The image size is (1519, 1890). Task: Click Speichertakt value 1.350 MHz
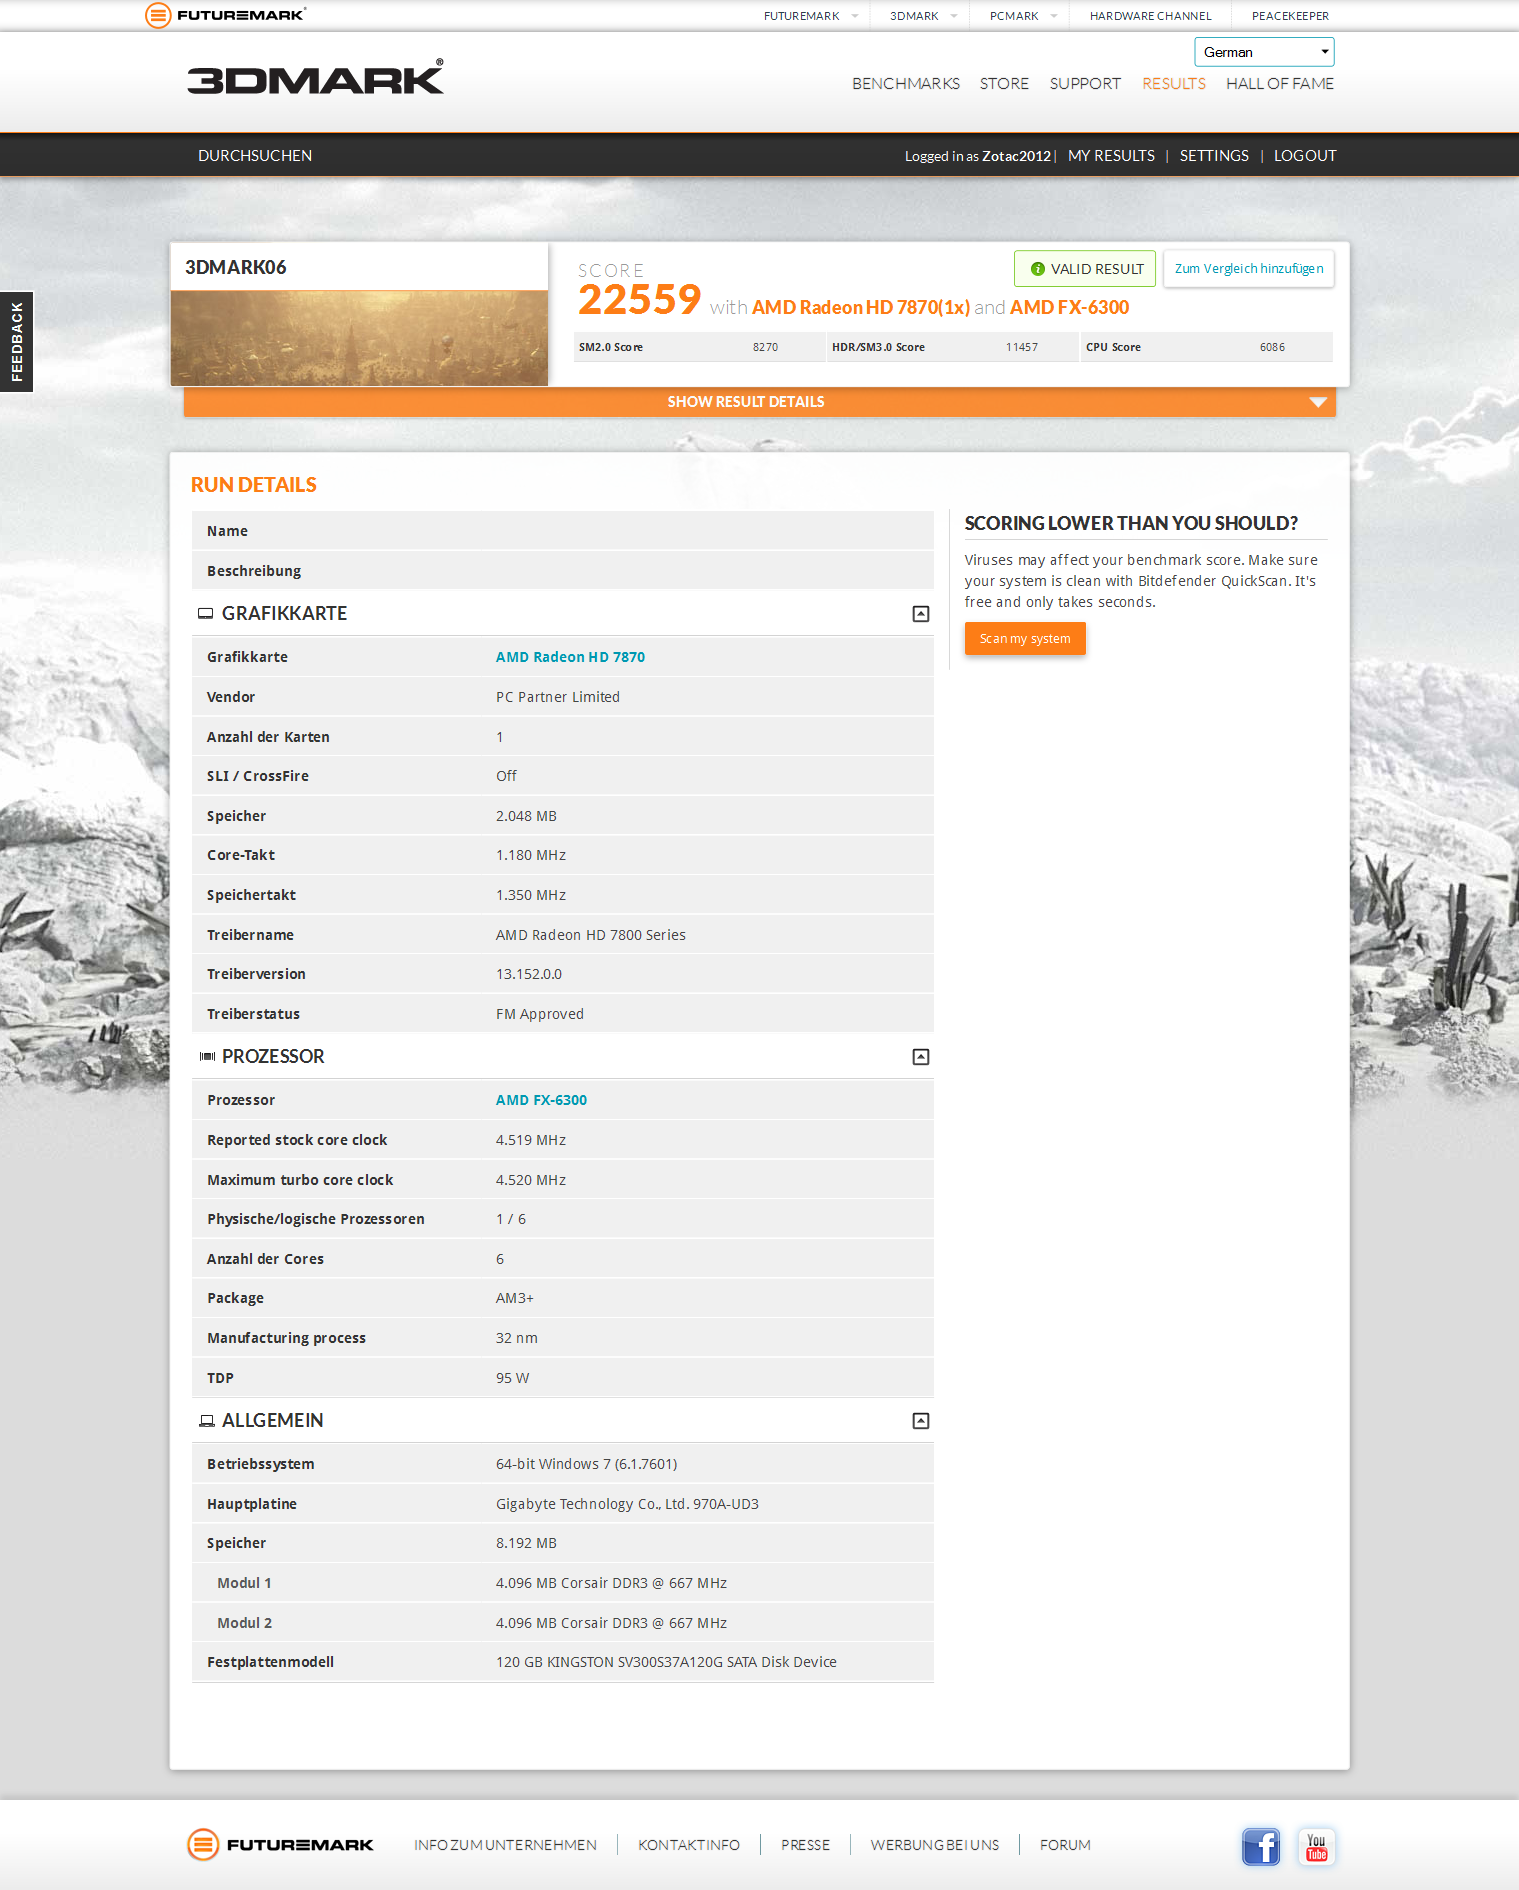coord(531,895)
